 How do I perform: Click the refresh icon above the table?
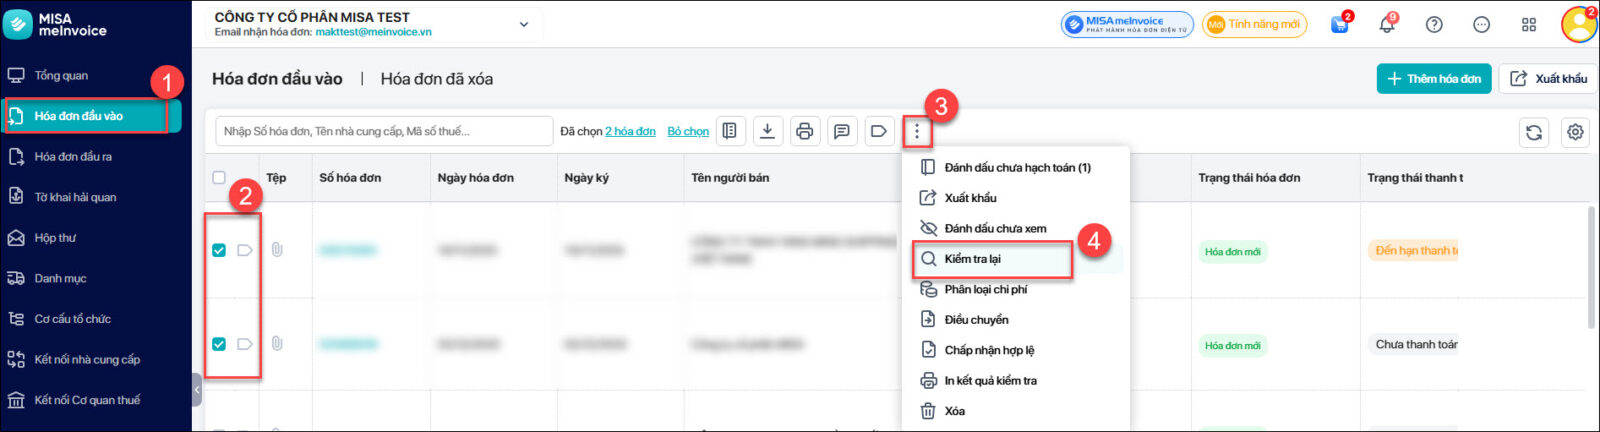pyautogui.click(x=1534, y=132)
